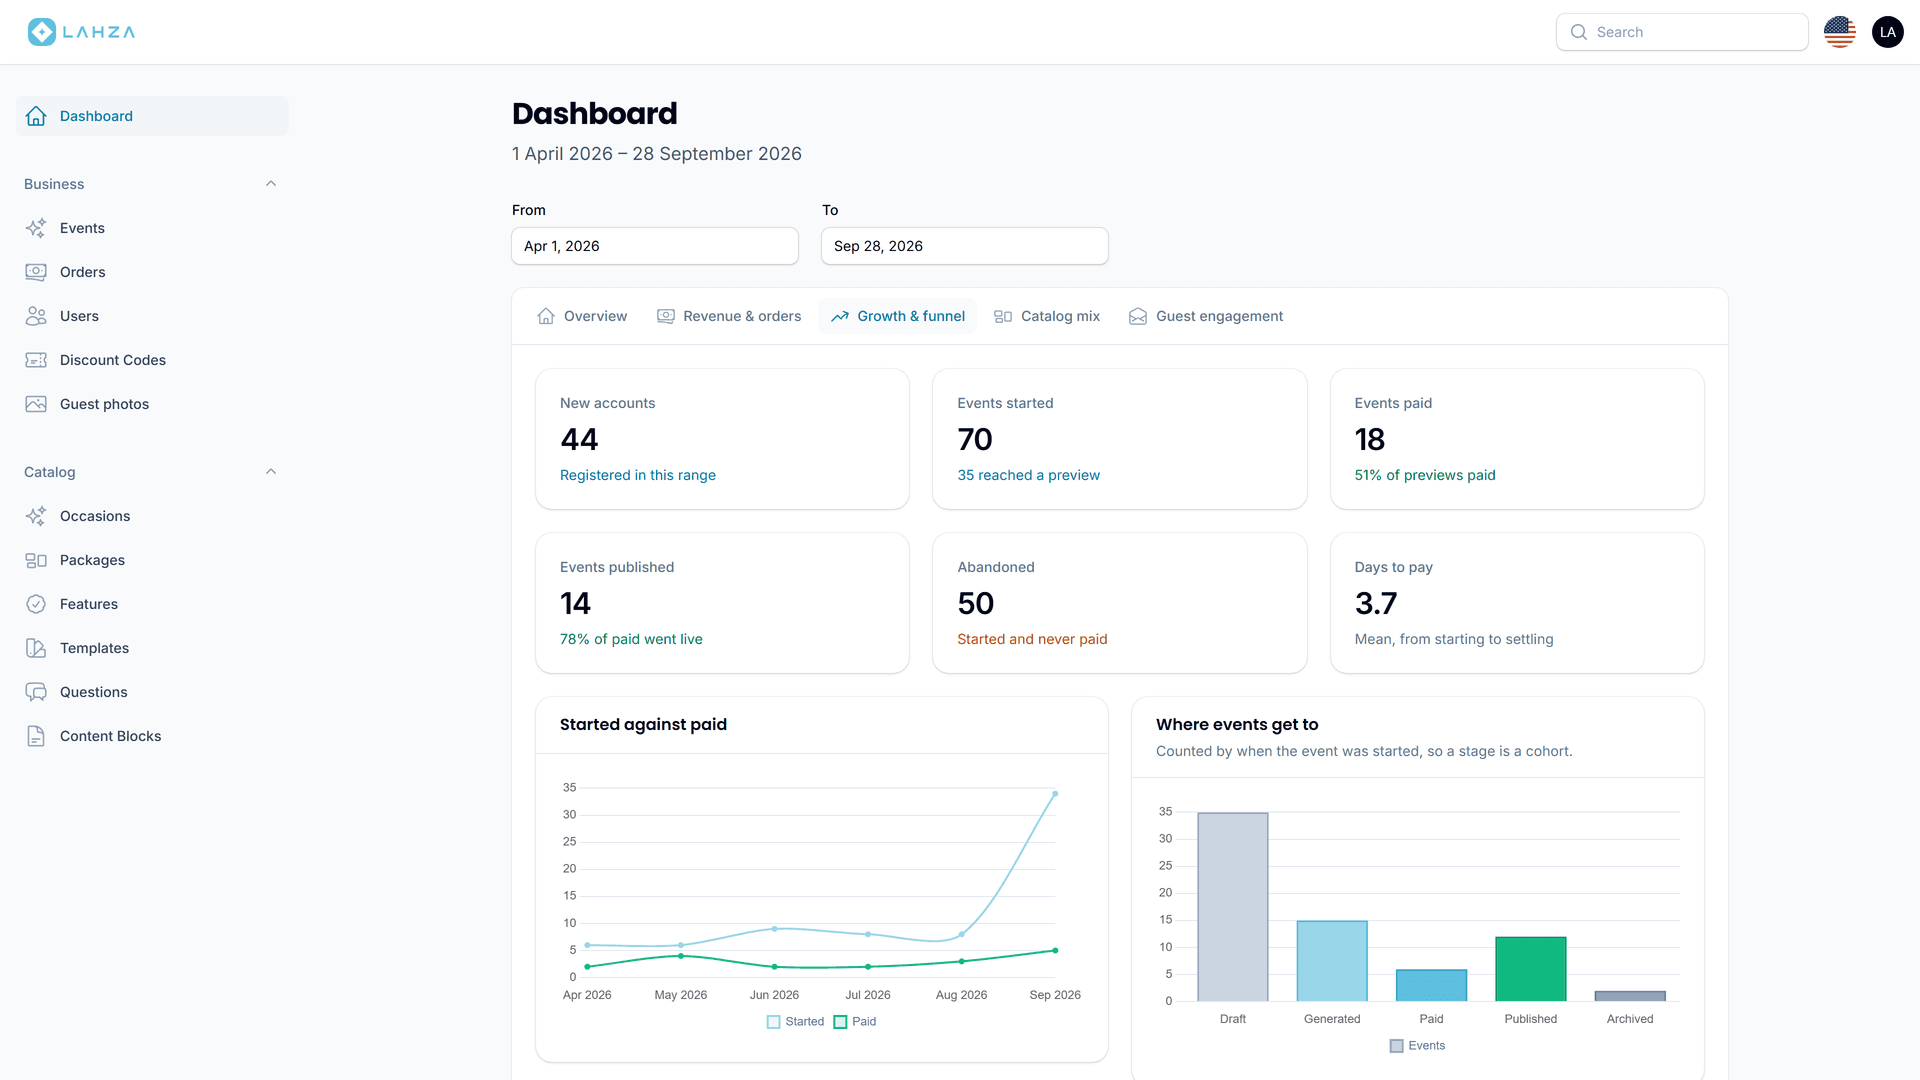The height and width of the screenshot is (1080, 1920).
Task: Open the To date picker
Action: 965,246
